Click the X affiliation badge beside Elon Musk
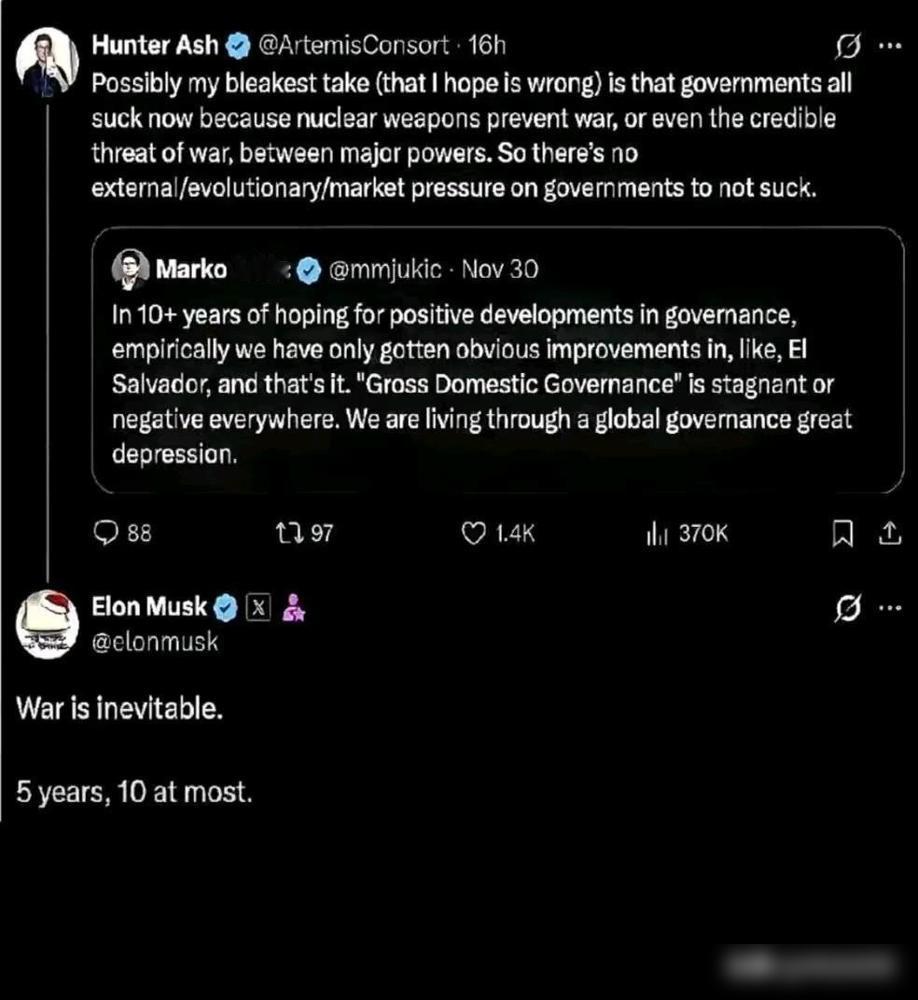The height and width of the screenshot is (1000, 918). [x=258, y=607]
